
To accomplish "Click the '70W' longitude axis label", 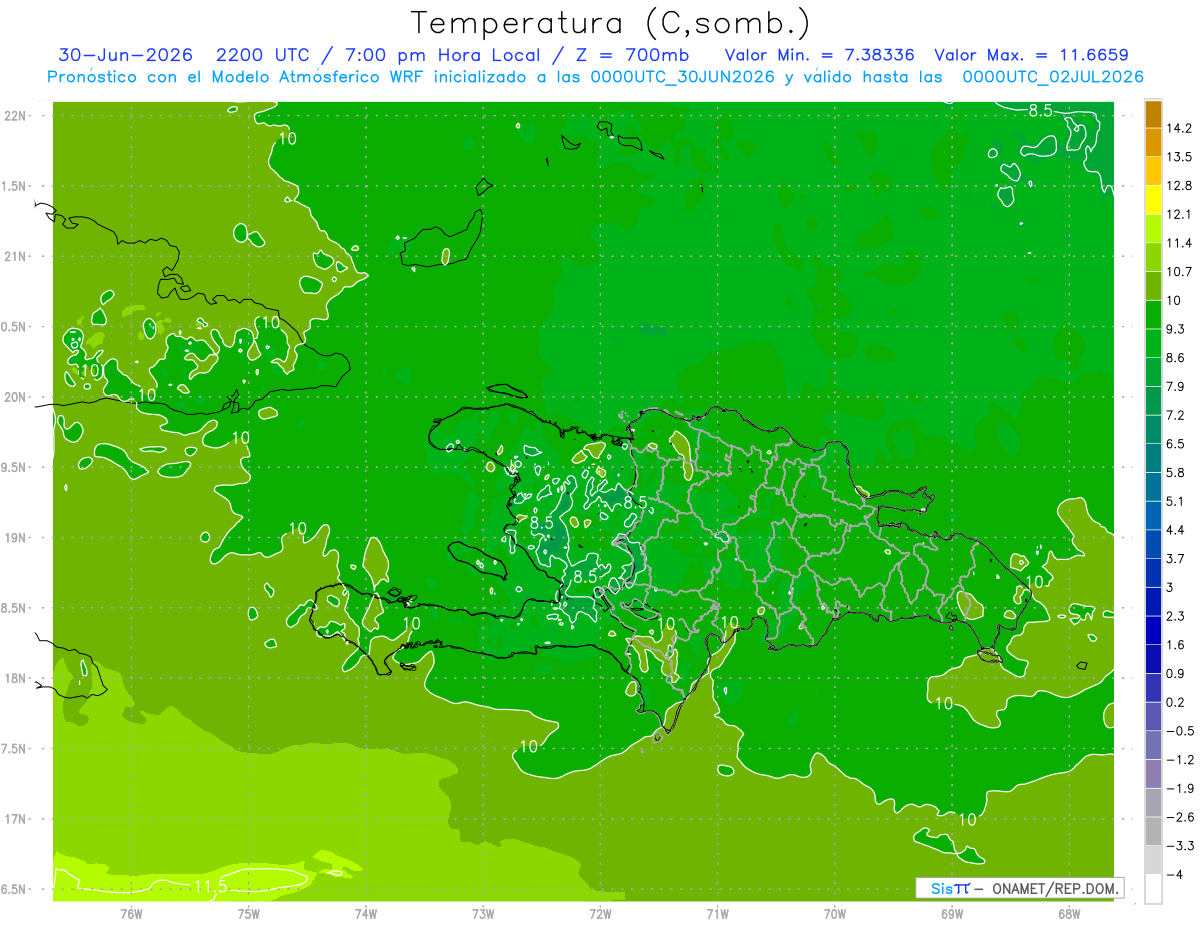I will [x=834, y=913].
